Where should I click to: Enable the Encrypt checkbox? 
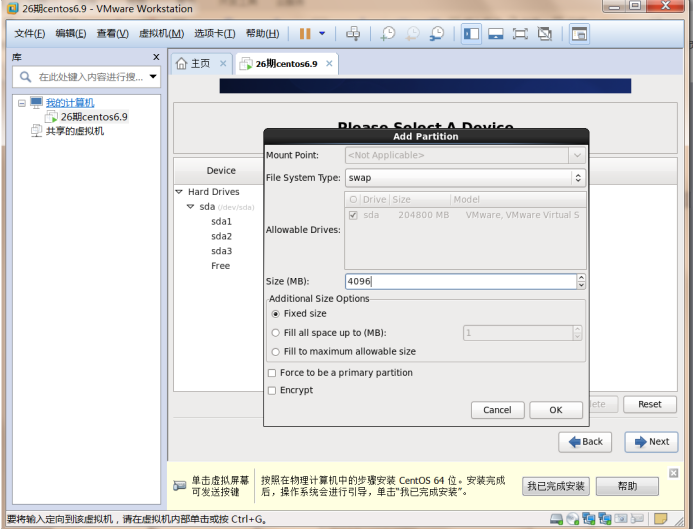(x=272, y=391)
